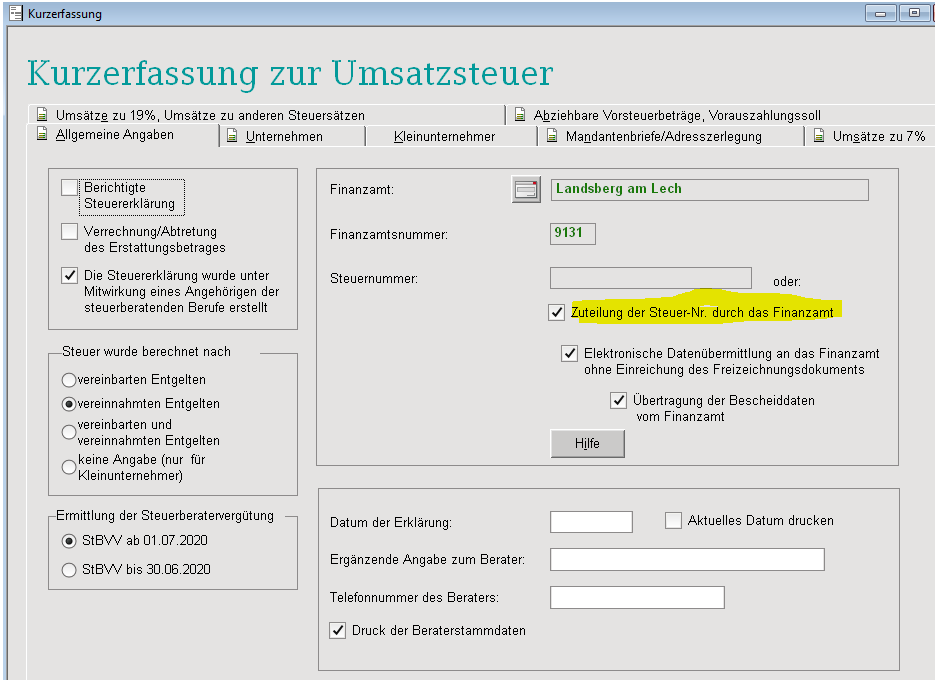Click the Steuernummer input field
This screenshot has height=680, width=935.
(650, 278)
